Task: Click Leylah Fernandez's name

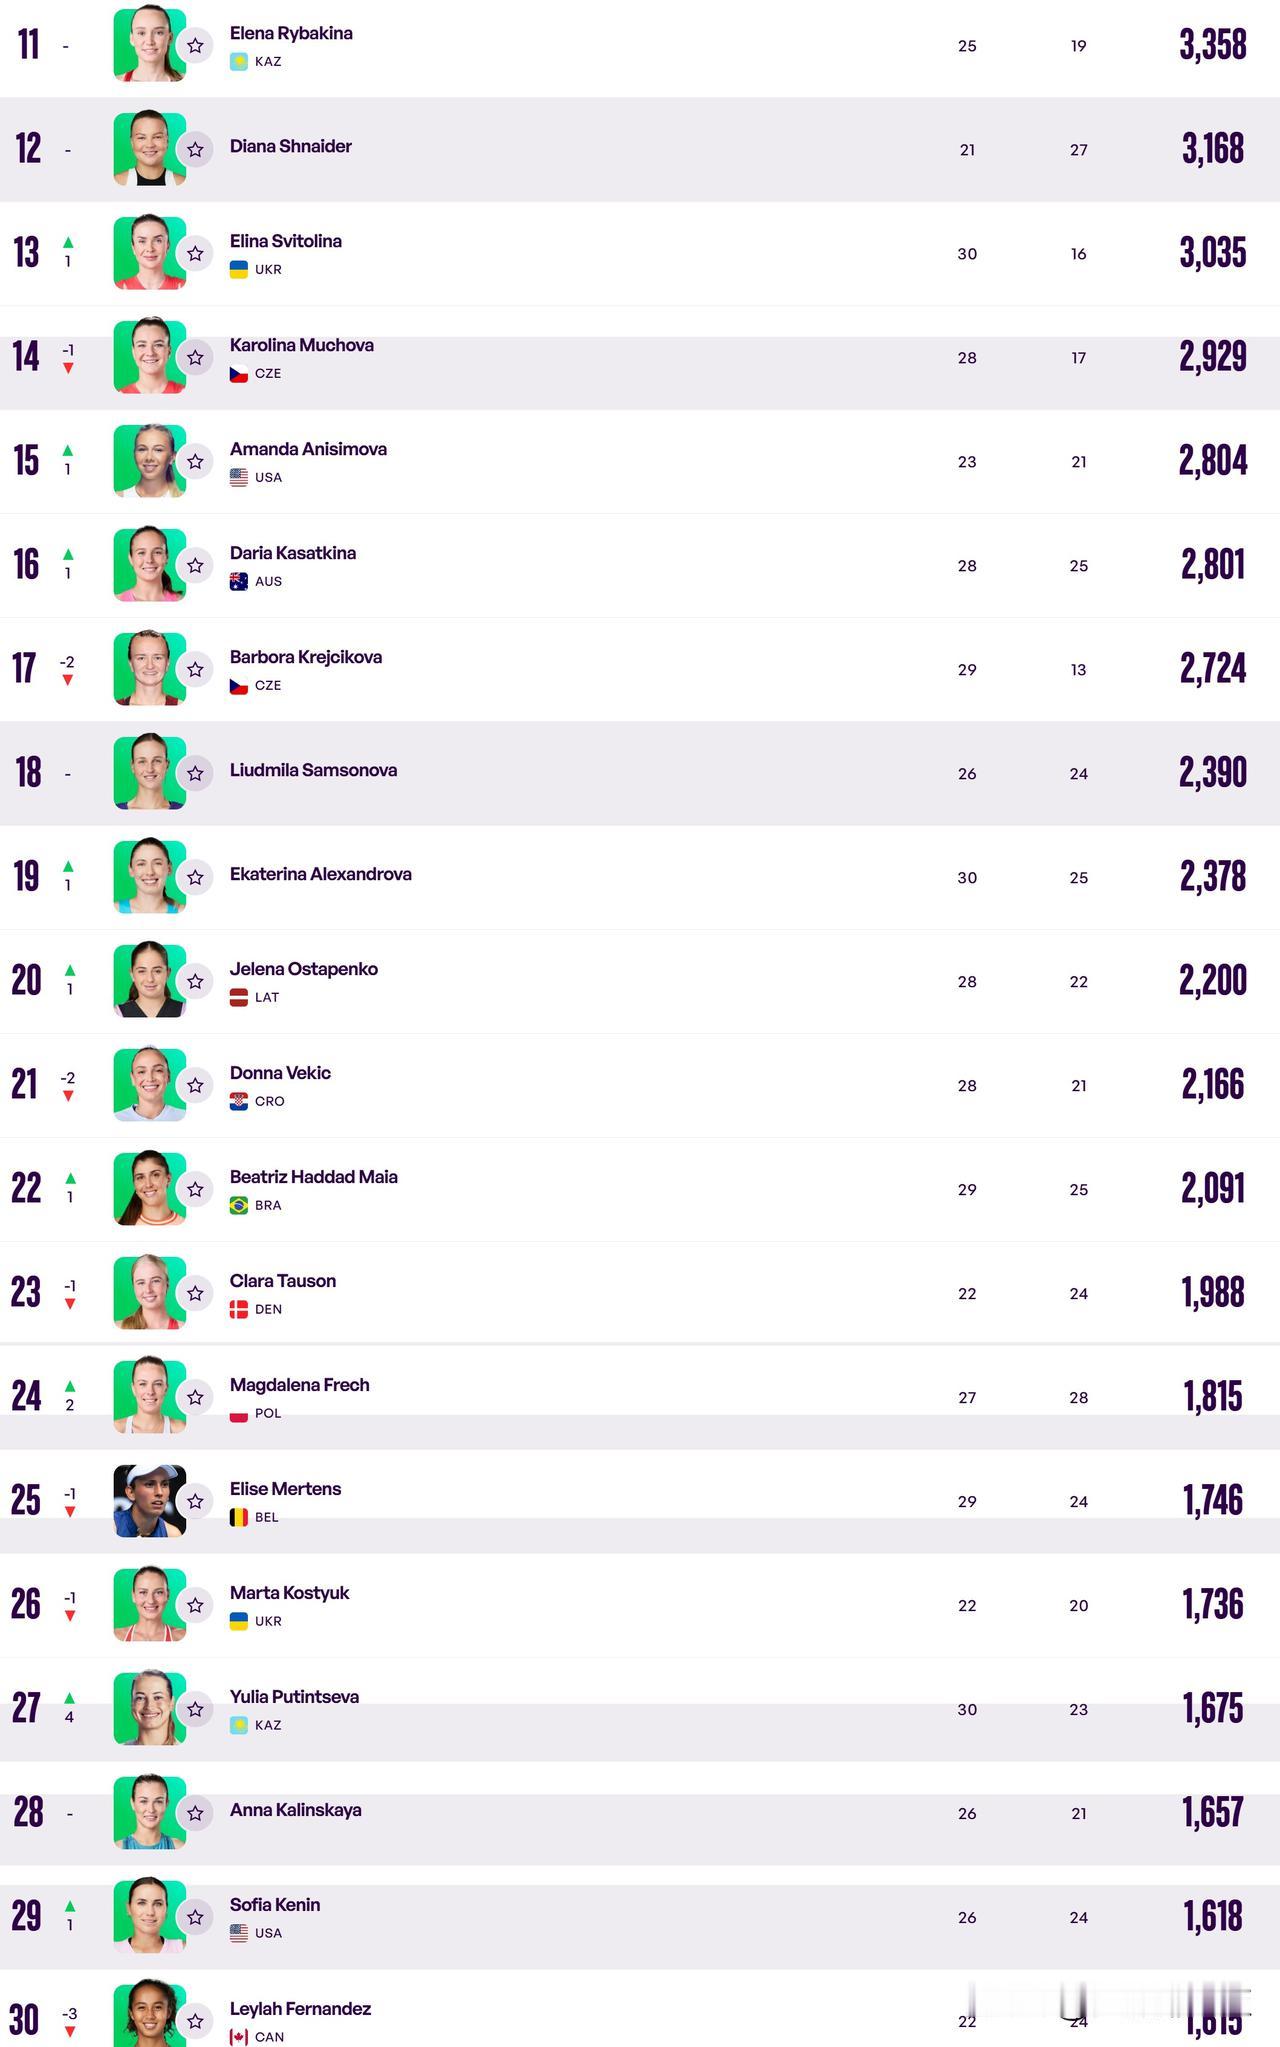Action: [301, 2009]
